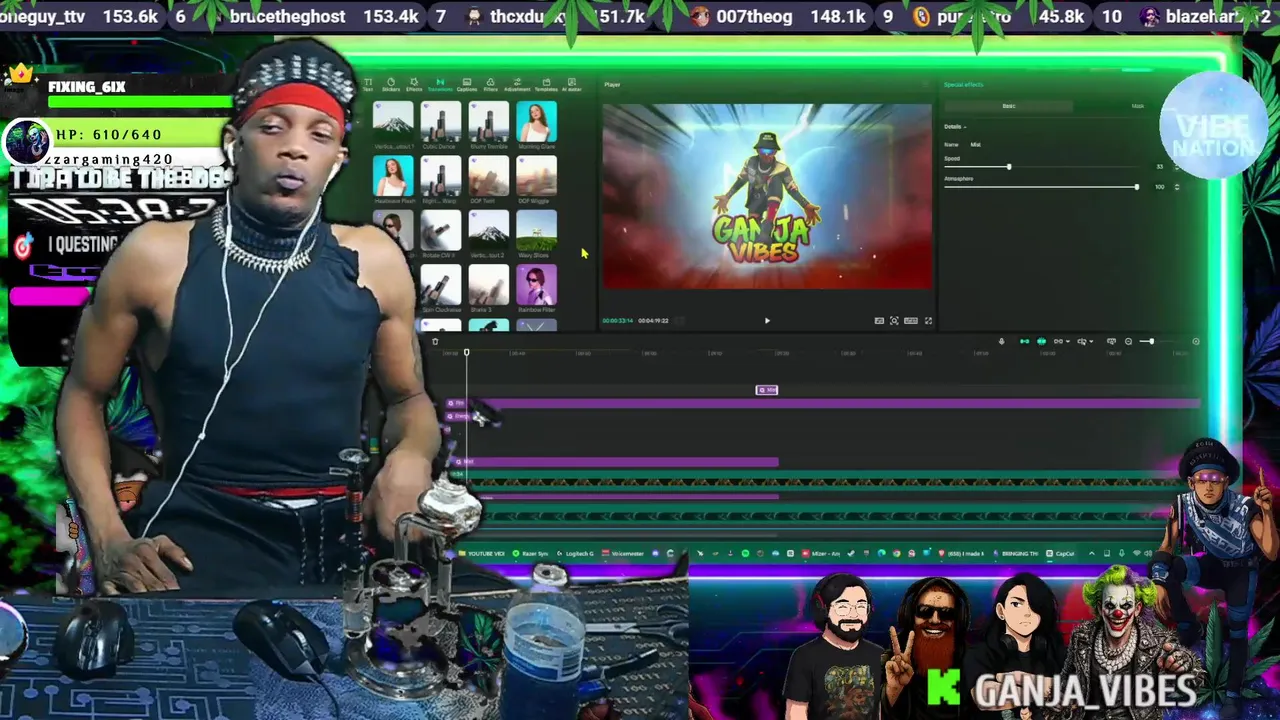Open the AI avatar panel
This screenshot has width=1280, height=720.
(x=572, y=84)
